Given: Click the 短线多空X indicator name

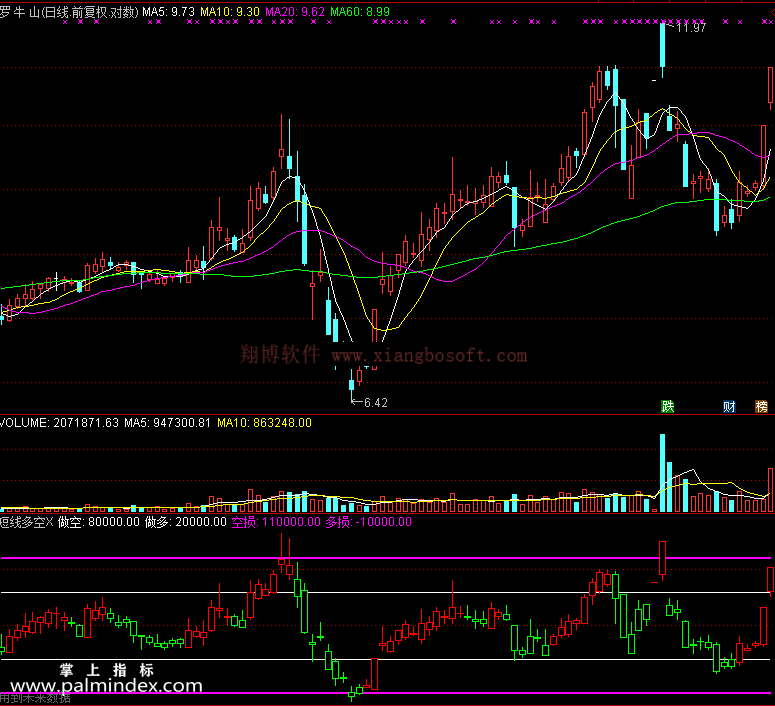Looking at the screenshot, I should tap(26, 522).
